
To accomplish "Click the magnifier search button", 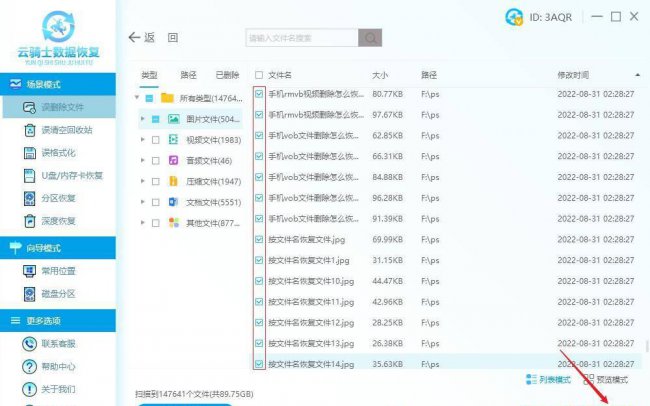I will 370,38.
